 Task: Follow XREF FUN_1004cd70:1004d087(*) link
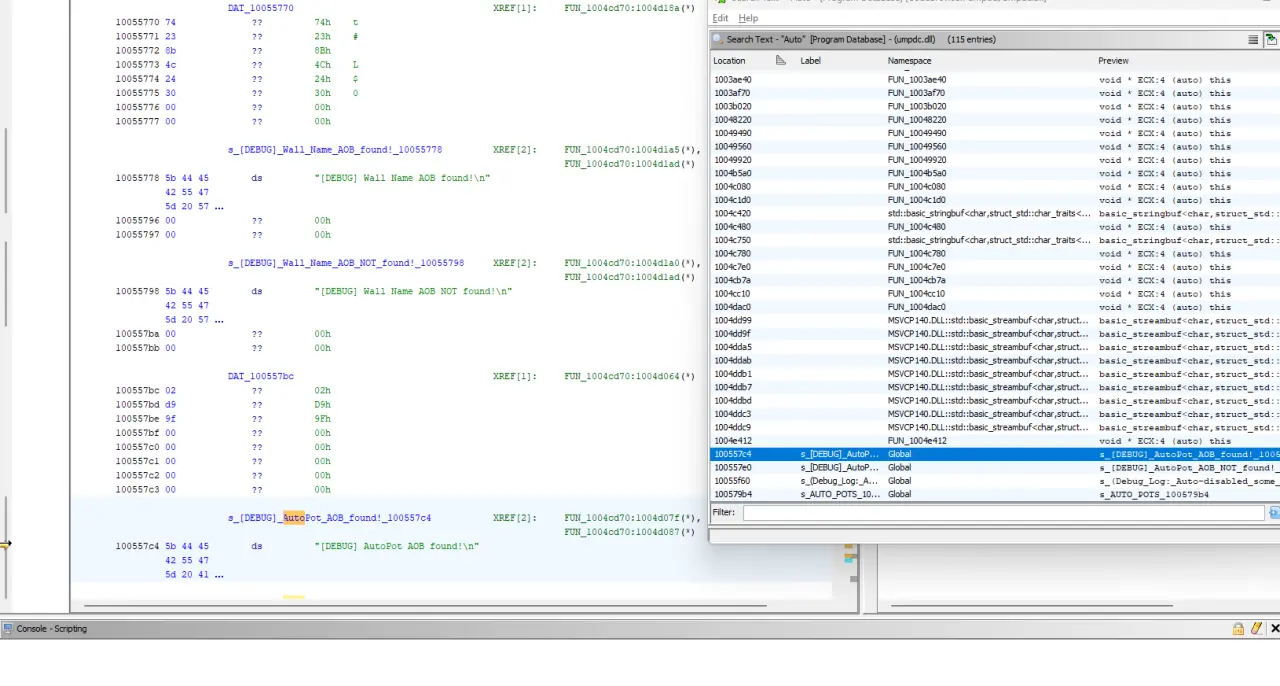pyautogui.click(x=630, y=532)
